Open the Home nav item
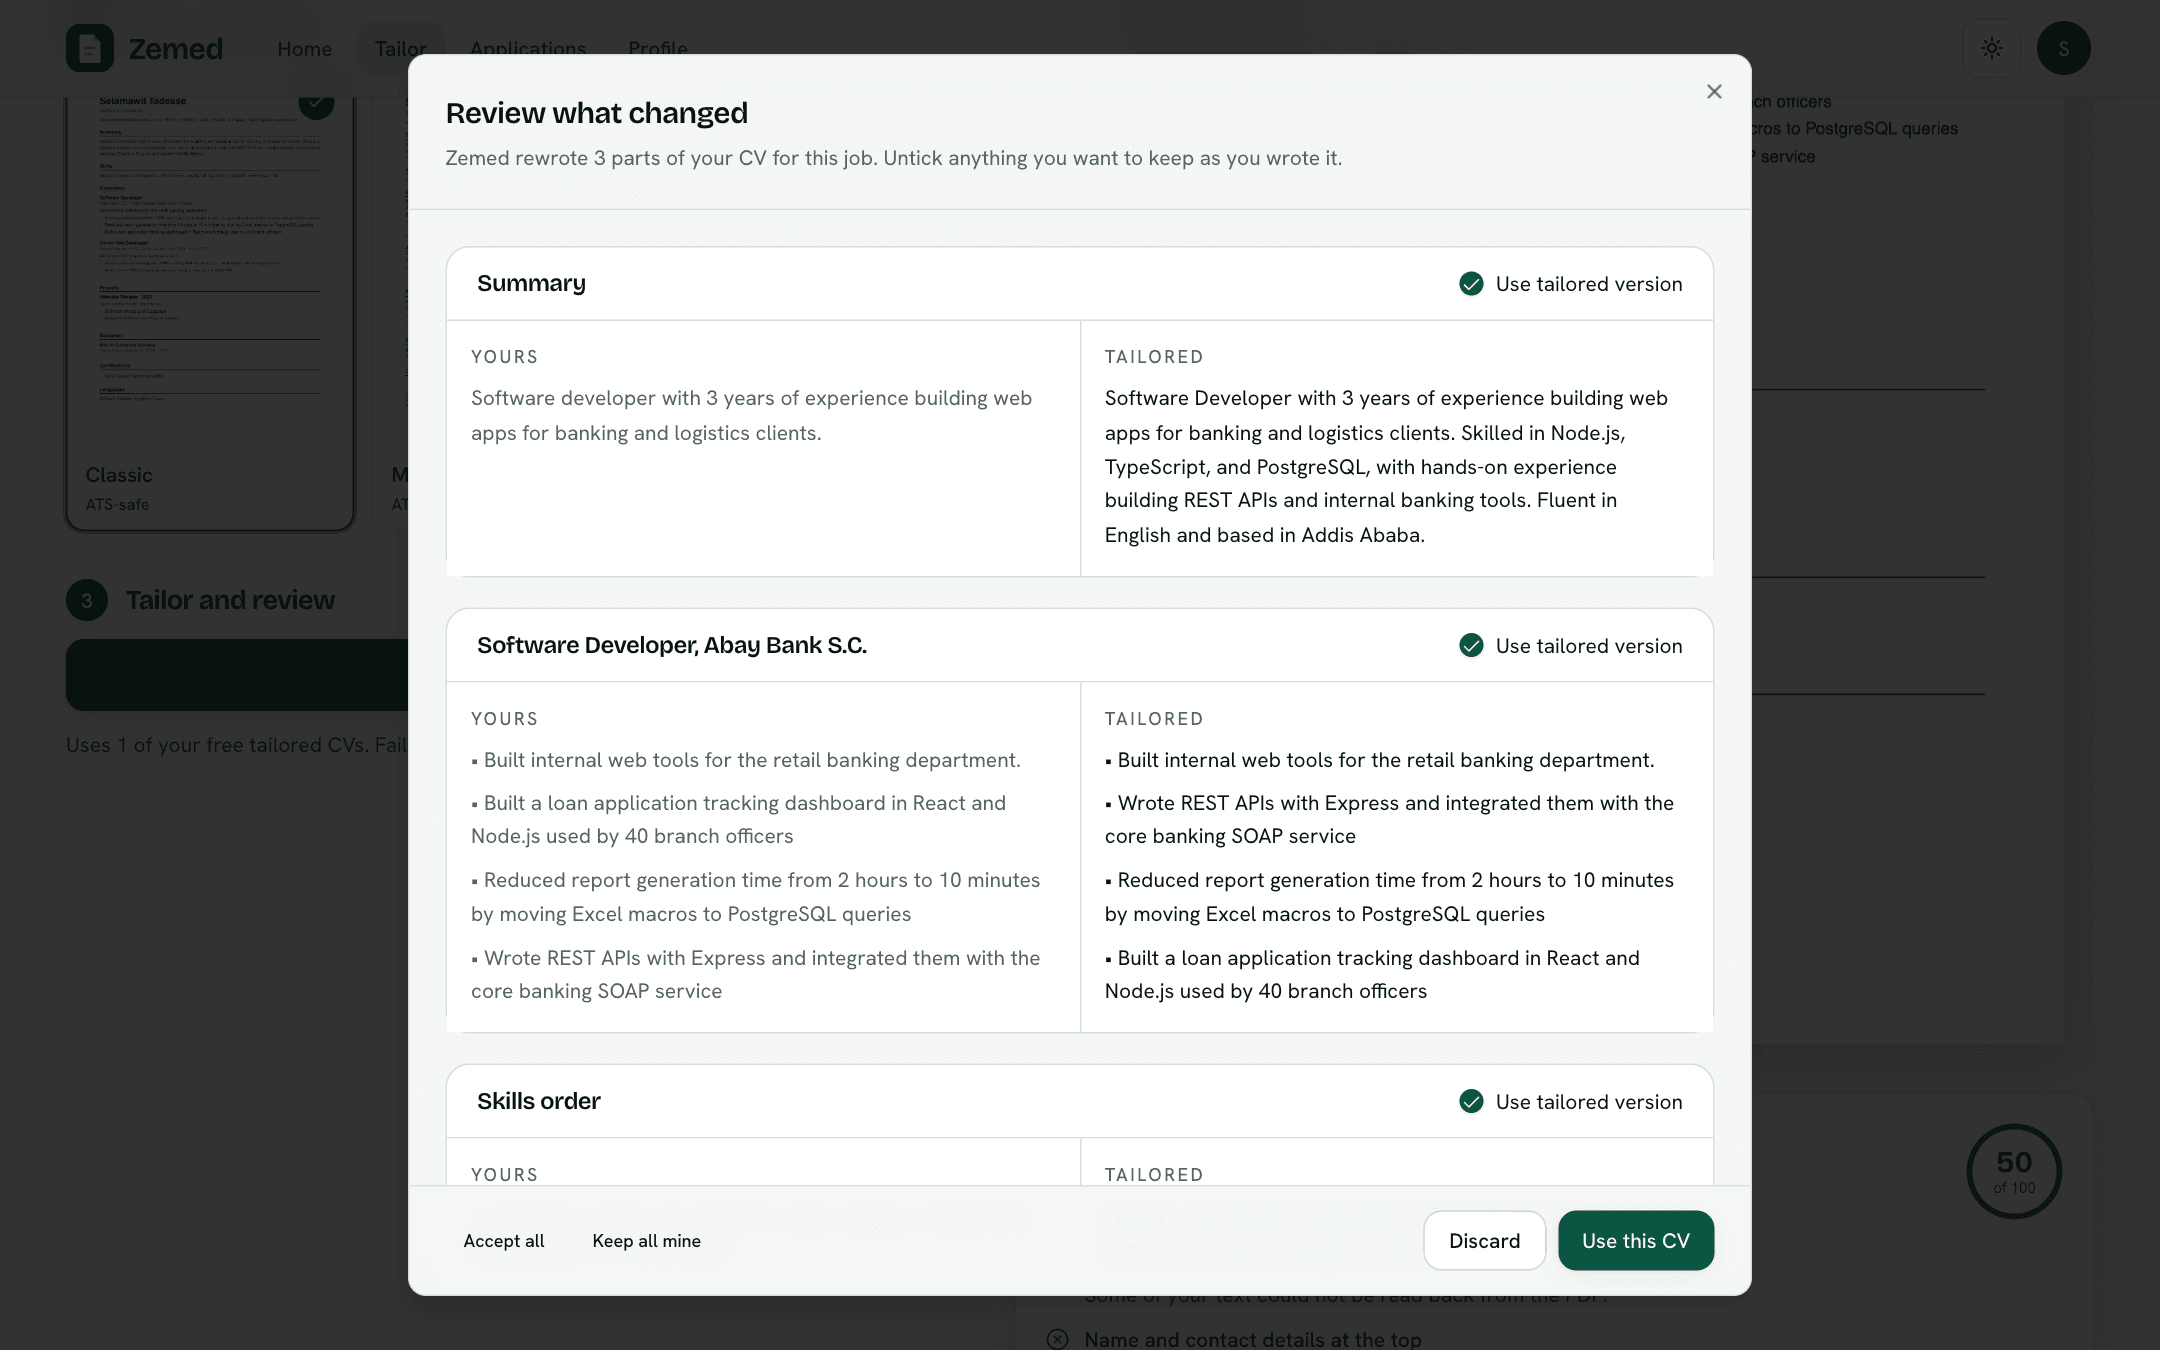2160x1350 pixels. pos(305,49)
